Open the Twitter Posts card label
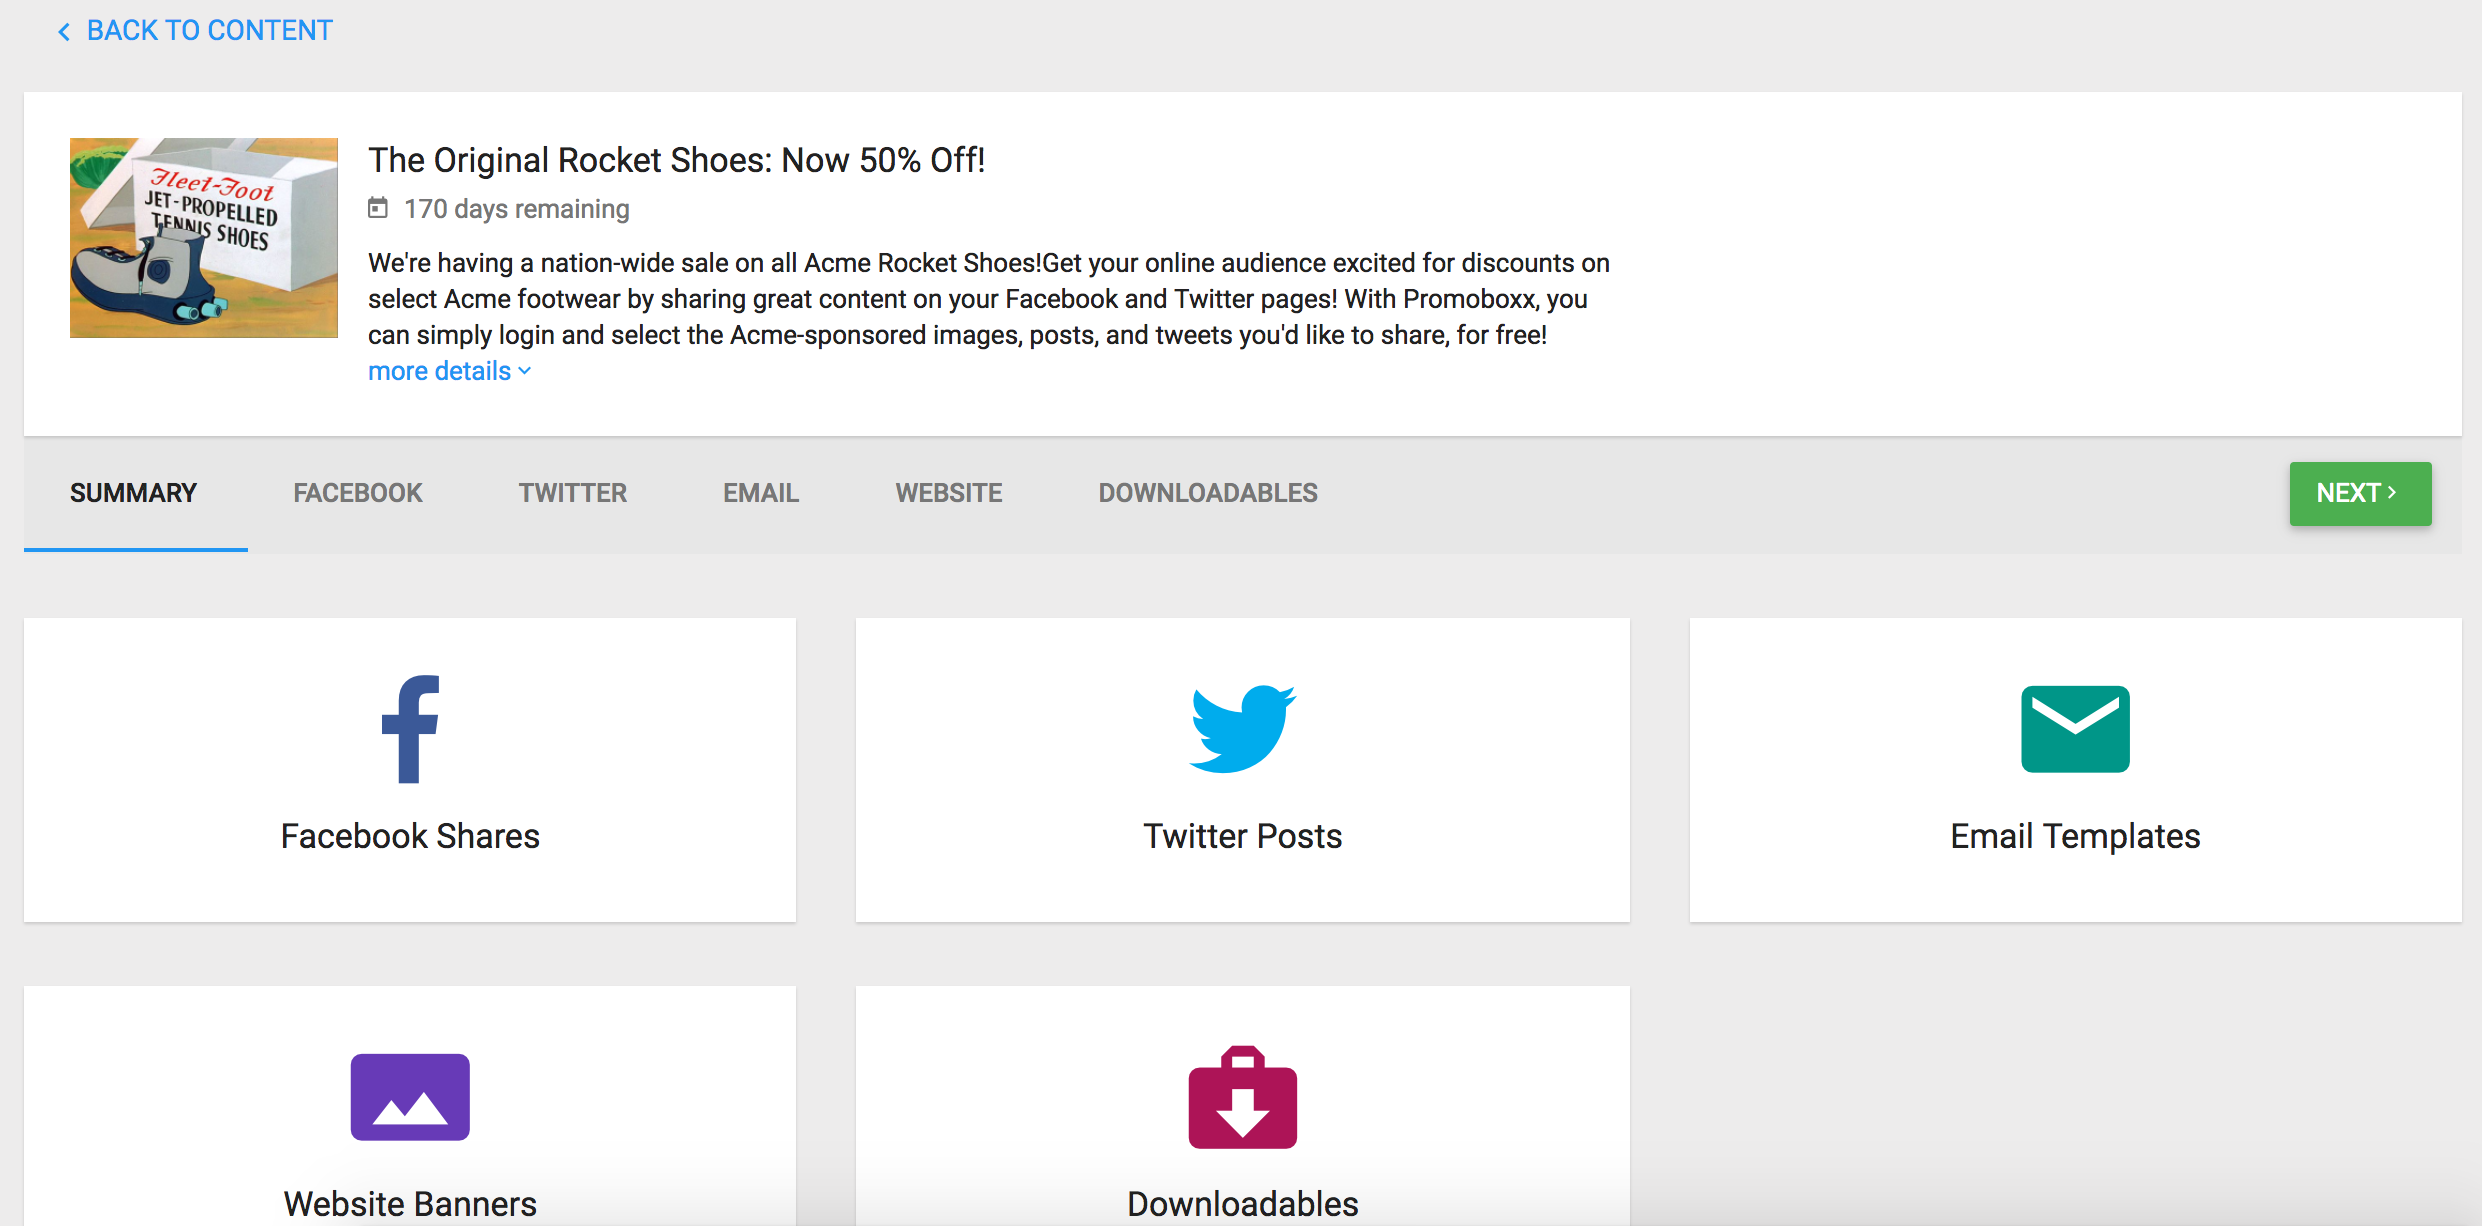Viewport: 2482px width, 1226px height. tap(1242, 836)
